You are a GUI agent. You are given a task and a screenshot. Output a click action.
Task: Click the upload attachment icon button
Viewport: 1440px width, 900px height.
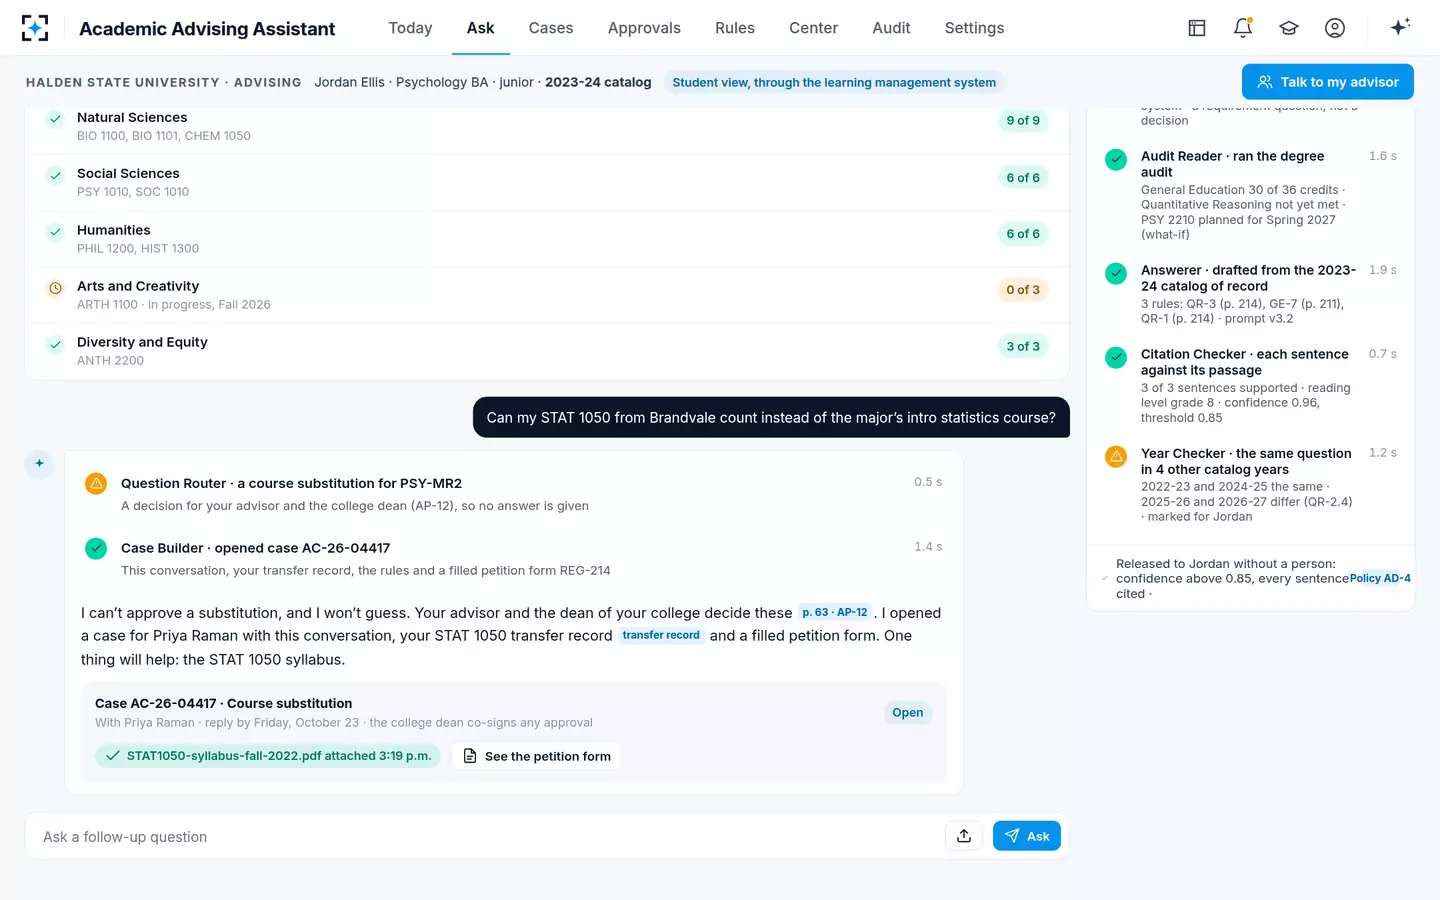point(964,836)
